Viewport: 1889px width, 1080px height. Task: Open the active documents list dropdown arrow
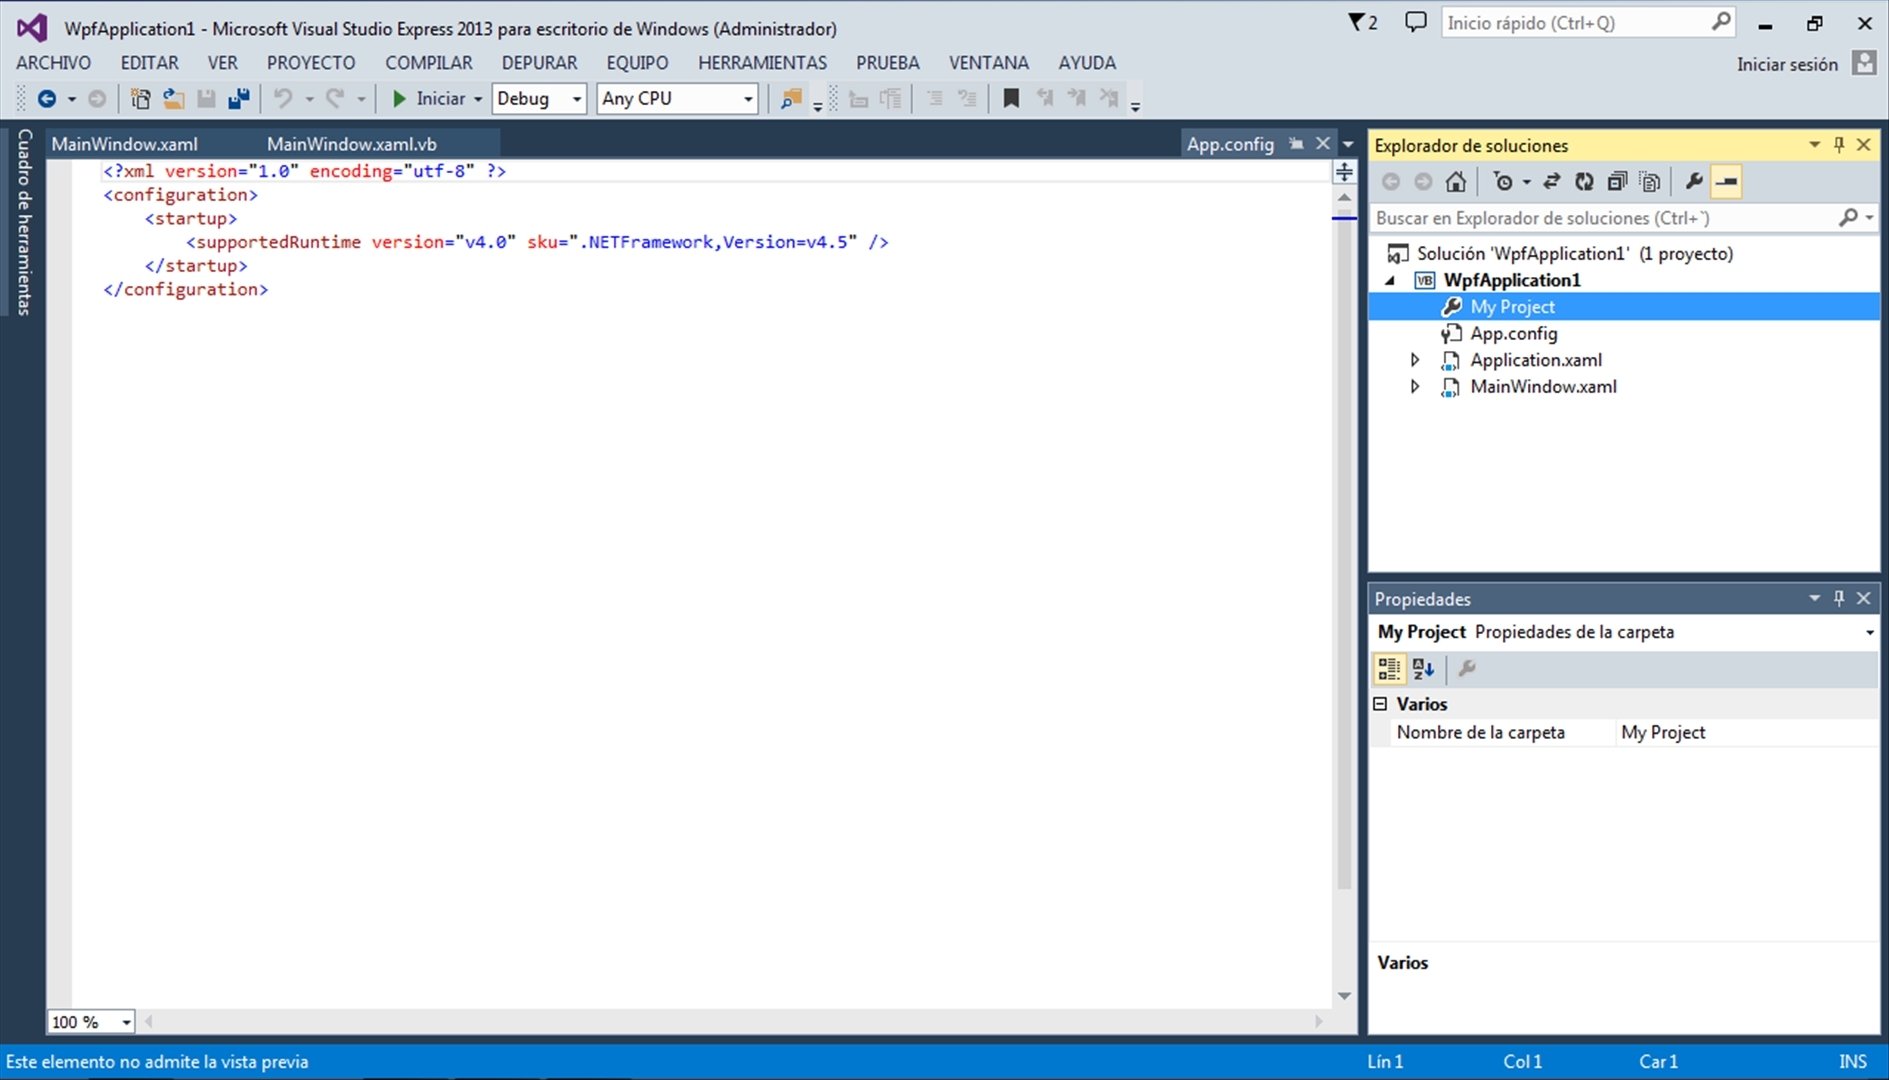1348,145
